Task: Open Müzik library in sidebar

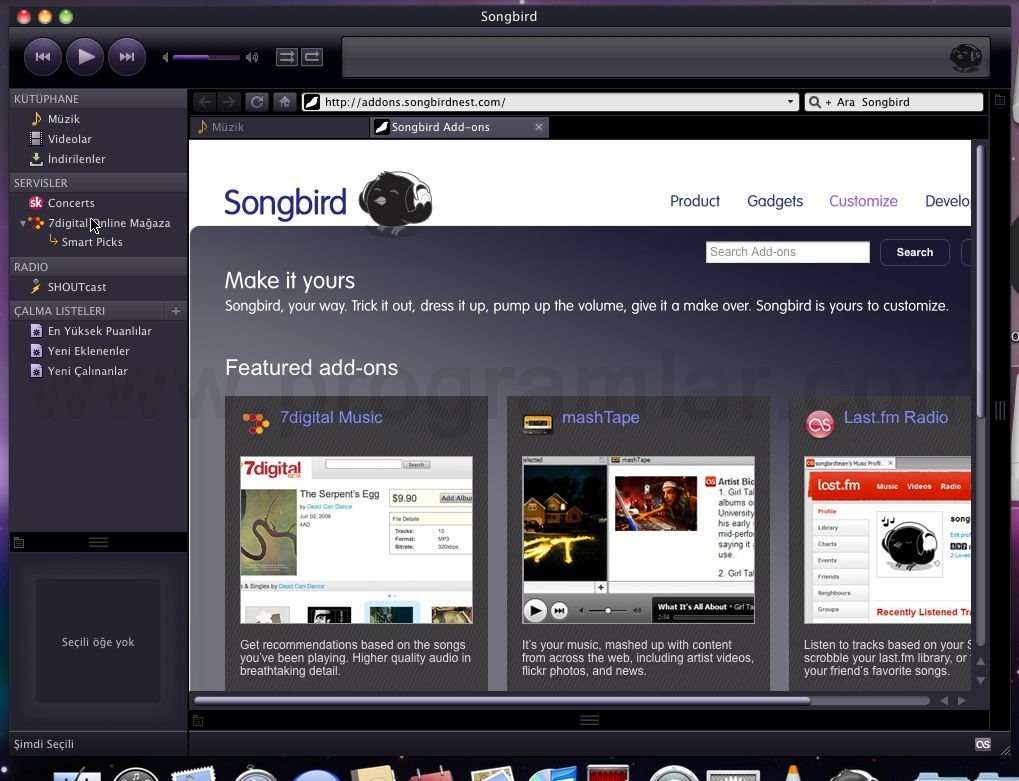Action: pos(64,119)
